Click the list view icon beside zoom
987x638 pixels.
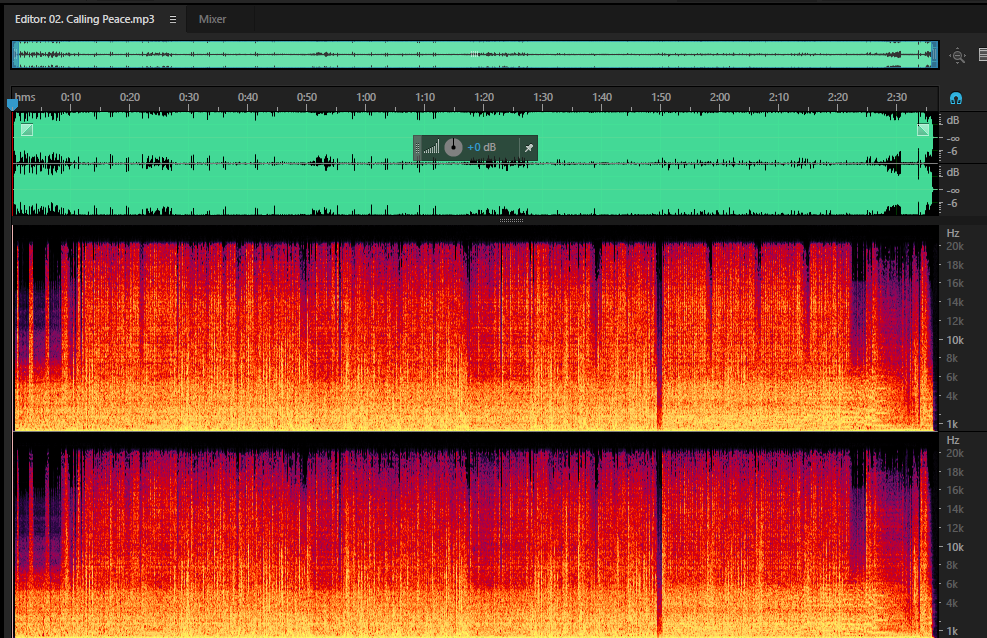(983, 55)
